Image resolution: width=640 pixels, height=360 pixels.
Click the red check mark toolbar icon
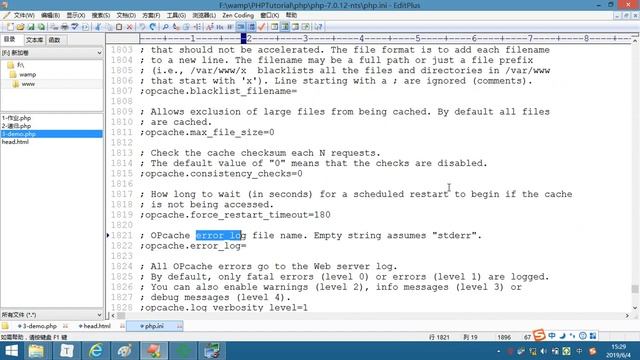pos(262,27)
